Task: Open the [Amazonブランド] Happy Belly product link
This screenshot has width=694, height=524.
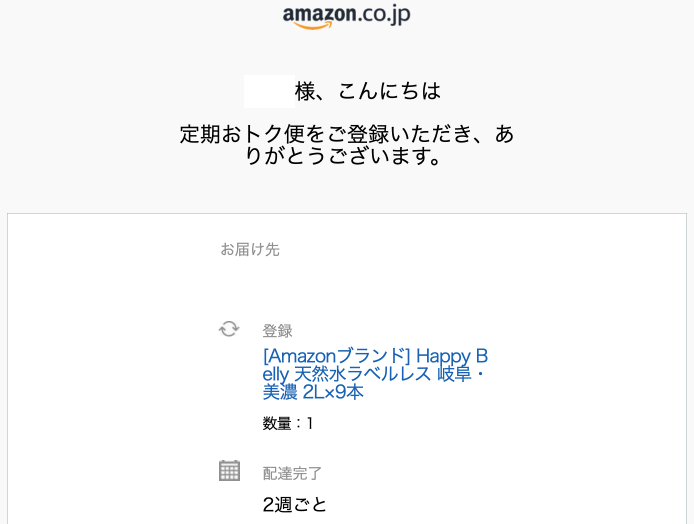Action: tap(375, 356)
